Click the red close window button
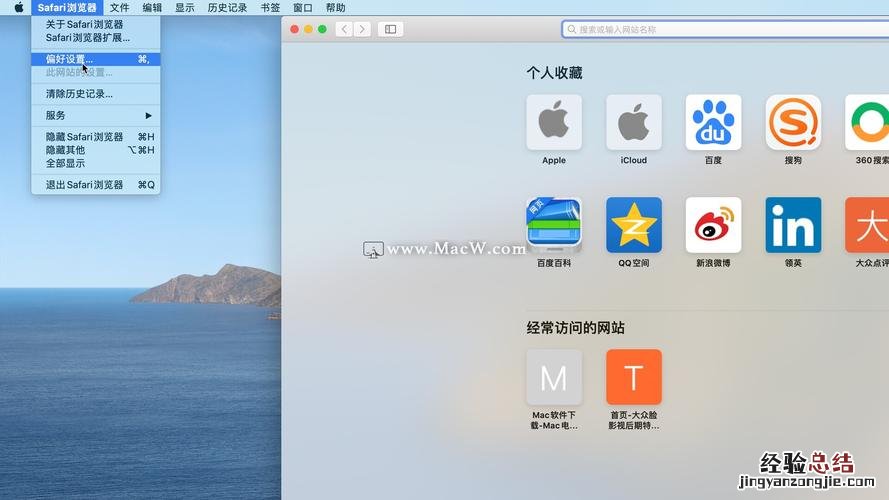This screenshot has height=500, width=889. click(294, 29)
